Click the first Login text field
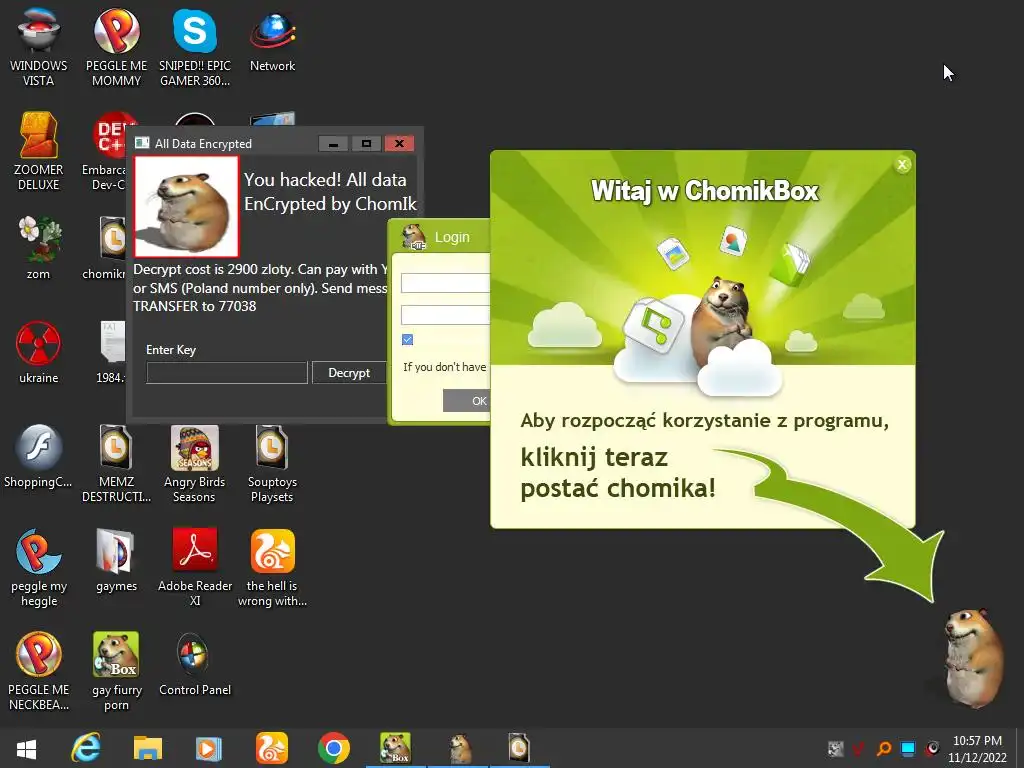 (445, 283)
